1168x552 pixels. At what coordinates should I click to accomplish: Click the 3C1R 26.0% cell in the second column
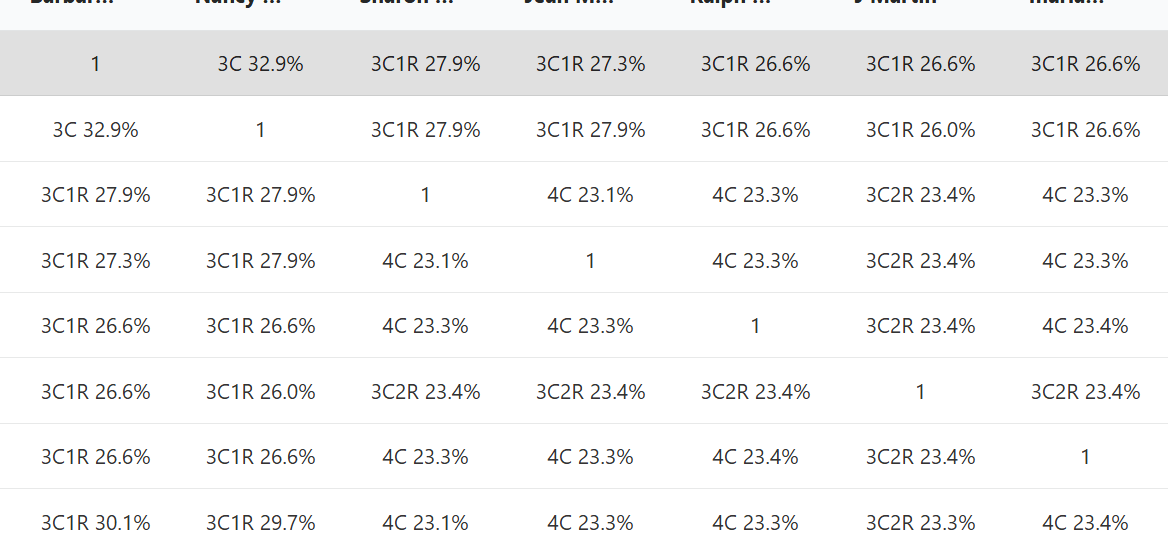pos(260,391)
